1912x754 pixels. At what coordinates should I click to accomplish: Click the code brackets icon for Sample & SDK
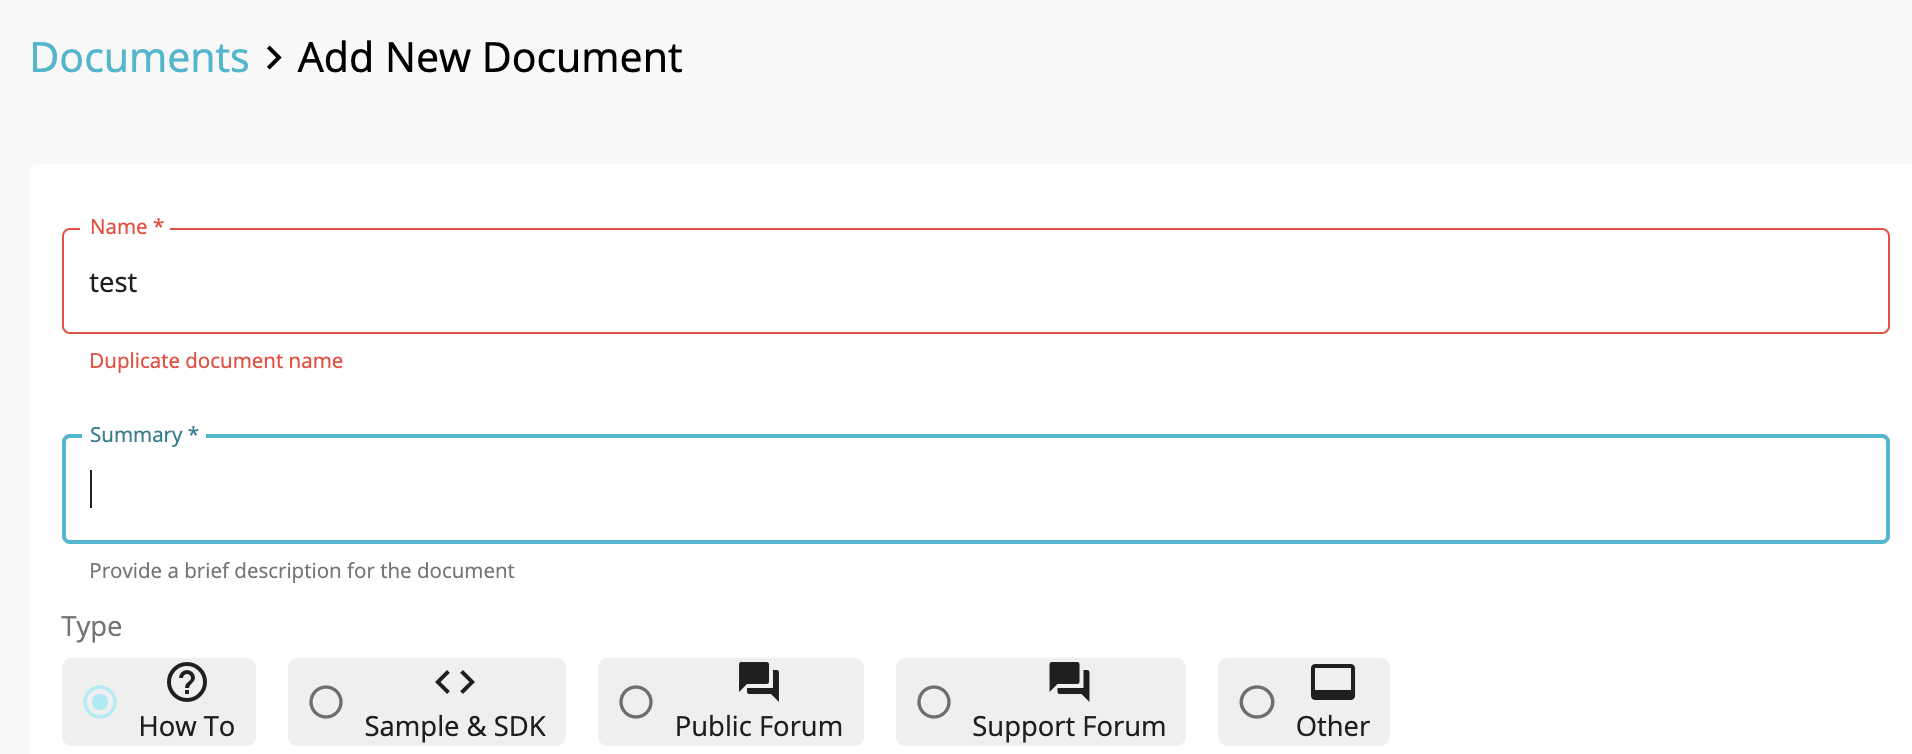[x=455, y=683]
